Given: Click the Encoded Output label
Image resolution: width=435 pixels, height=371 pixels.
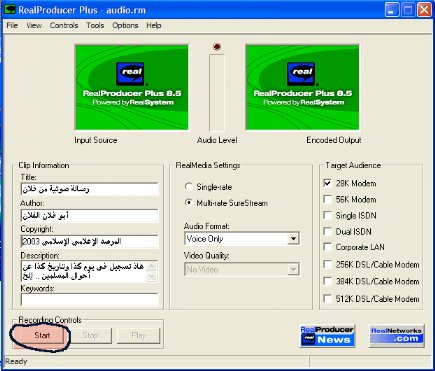Looking at the screenshot, I should pyautogui.click(x=334, y=140).
